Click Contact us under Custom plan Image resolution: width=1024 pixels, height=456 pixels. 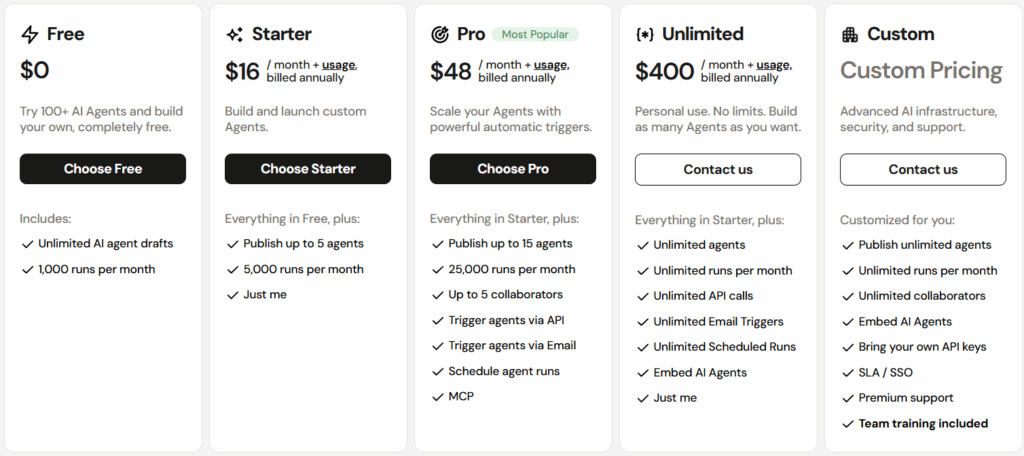point(923,170)
